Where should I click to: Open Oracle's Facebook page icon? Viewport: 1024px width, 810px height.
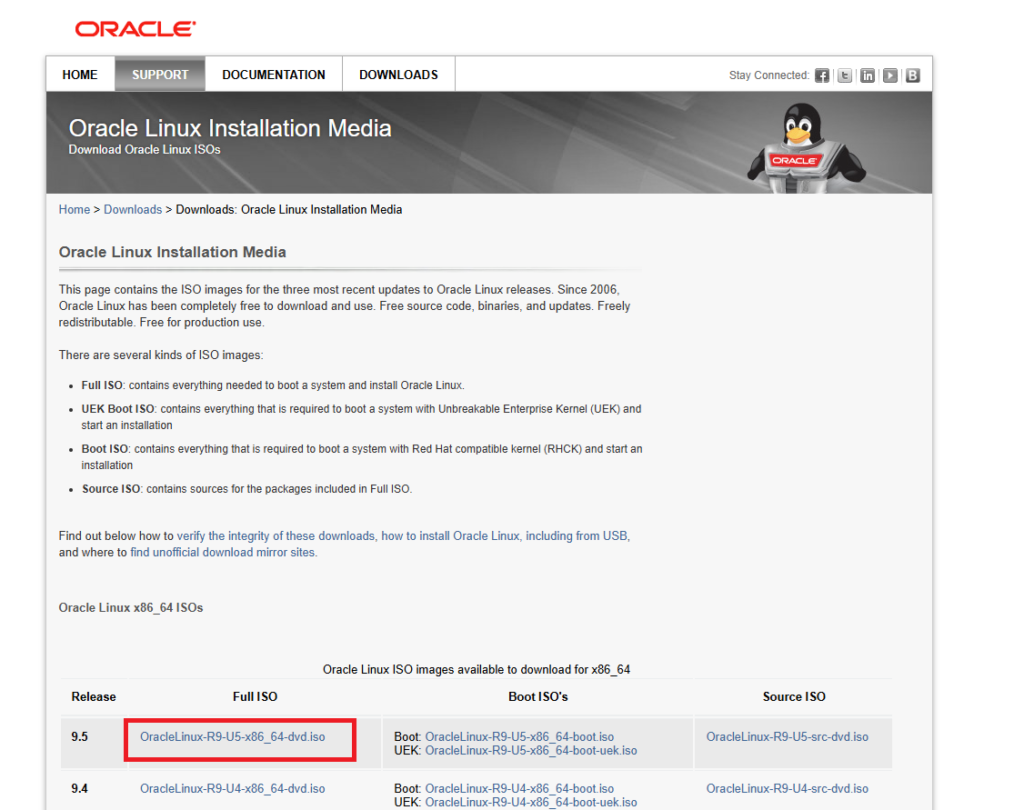pos(822,75)
